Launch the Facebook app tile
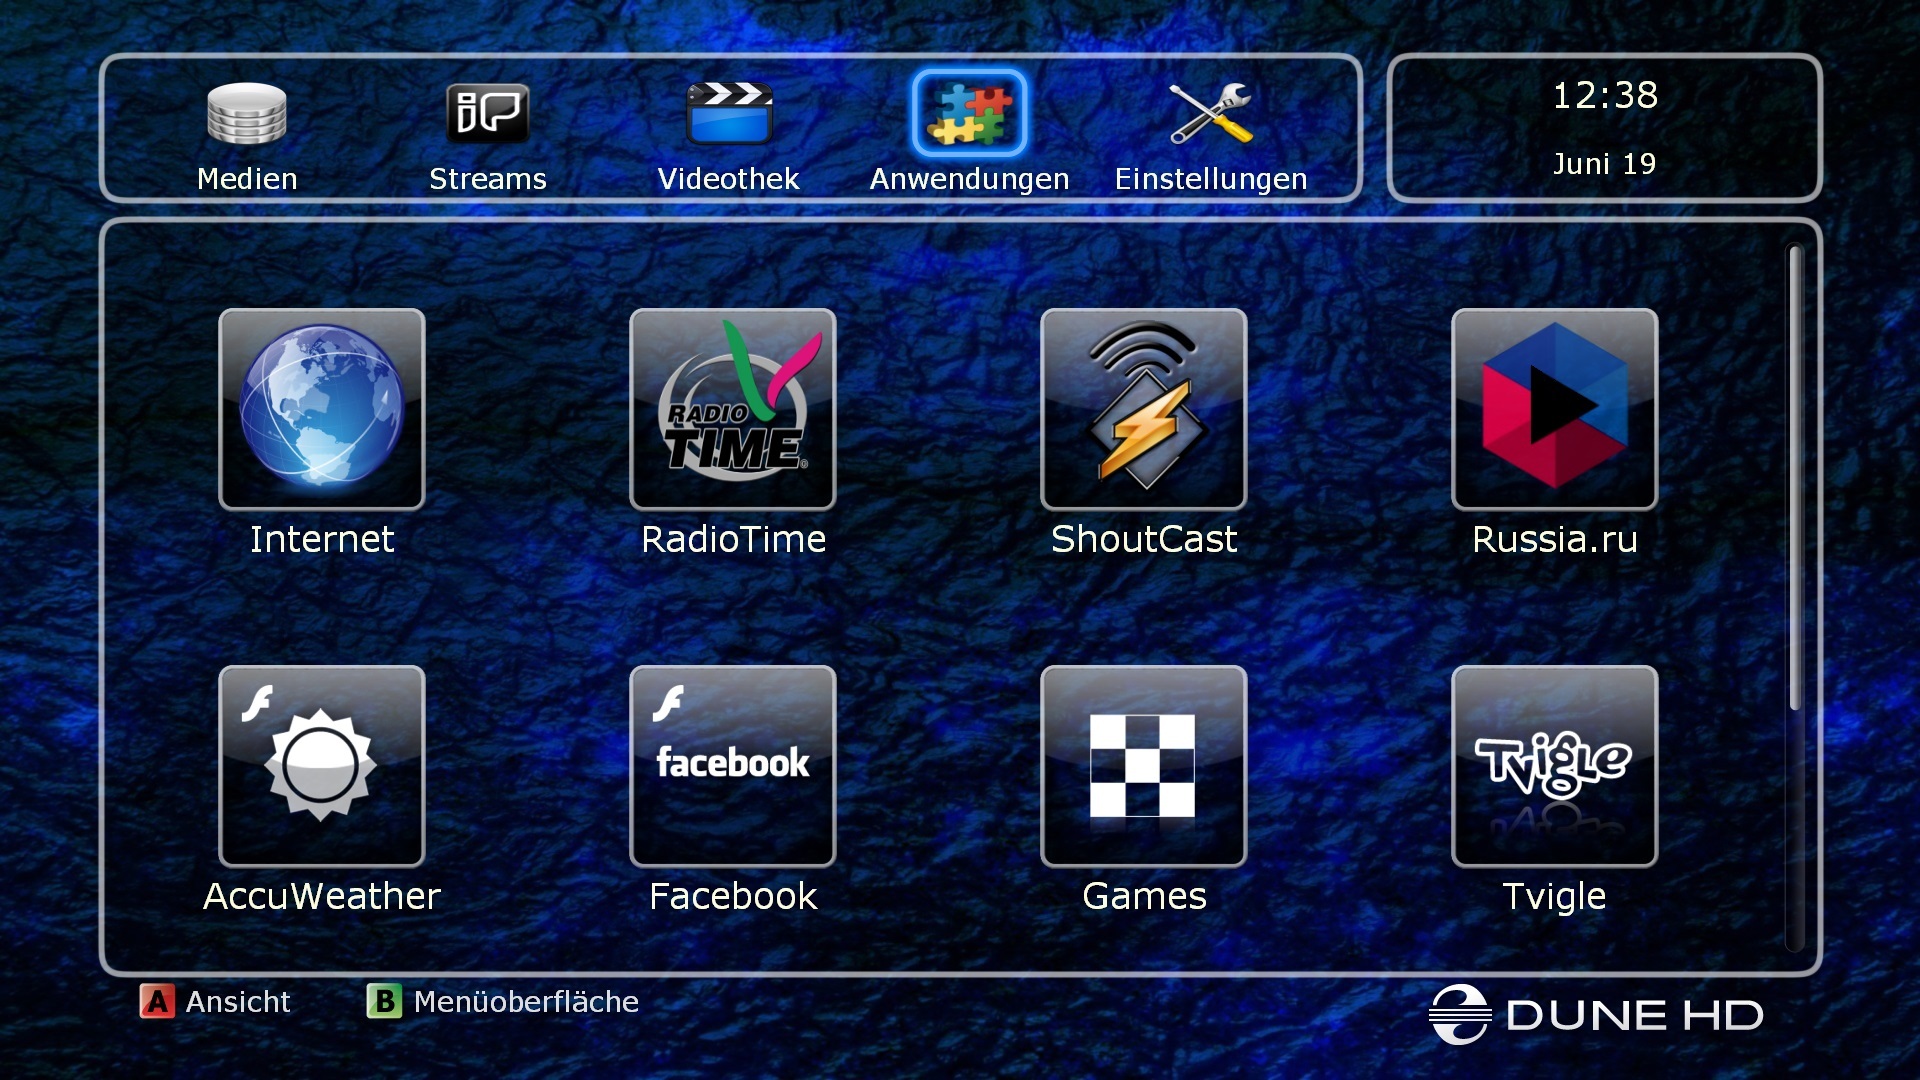Screen dimensions: 1920x1080 pyautogui.click(x=732, y=765)
